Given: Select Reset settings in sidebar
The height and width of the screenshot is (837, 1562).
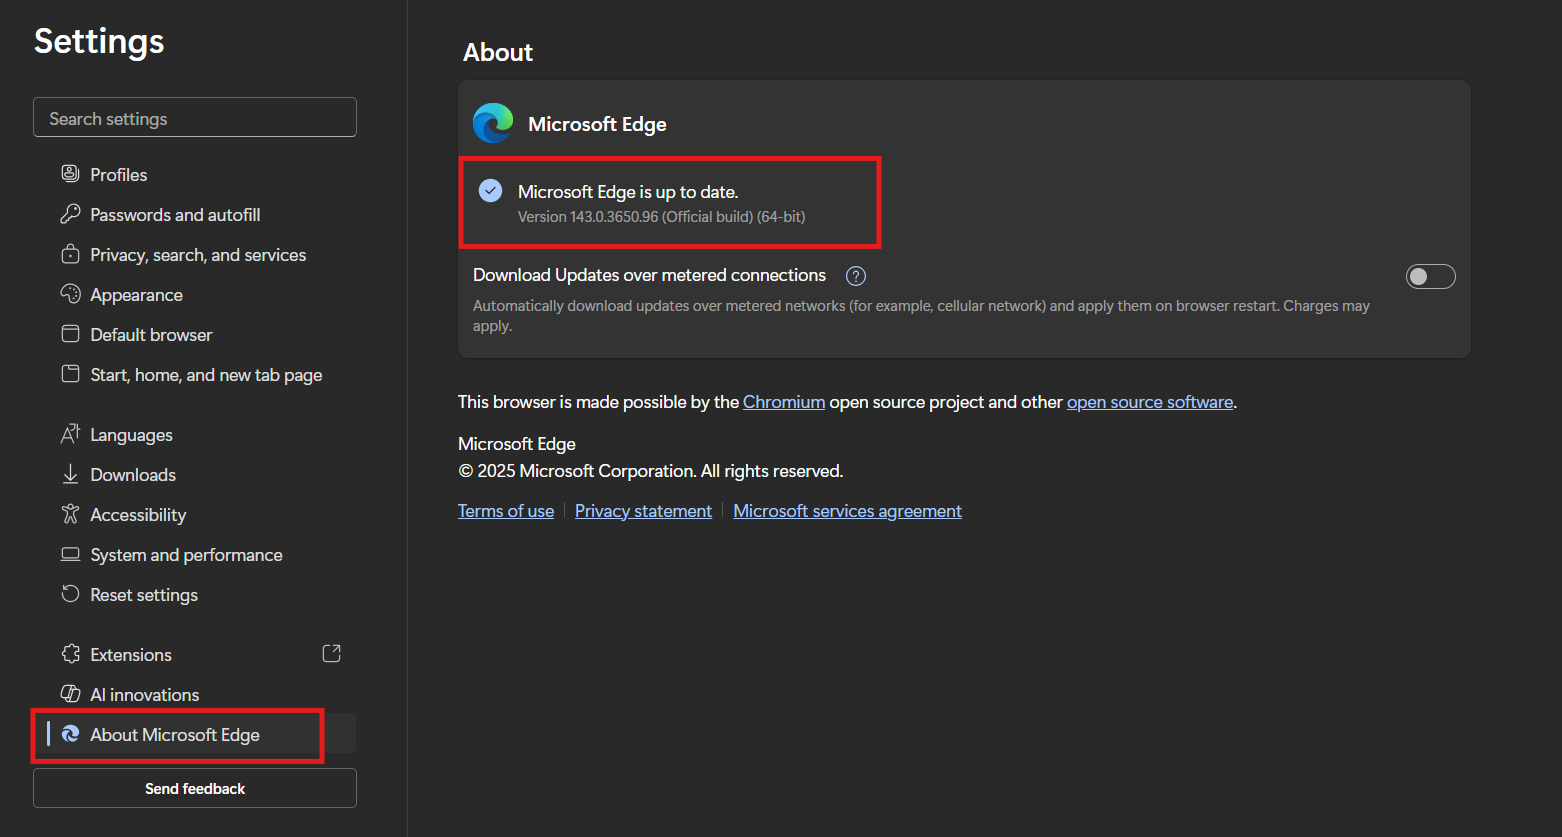Looking at the screenshot, I should coord(144,595).
